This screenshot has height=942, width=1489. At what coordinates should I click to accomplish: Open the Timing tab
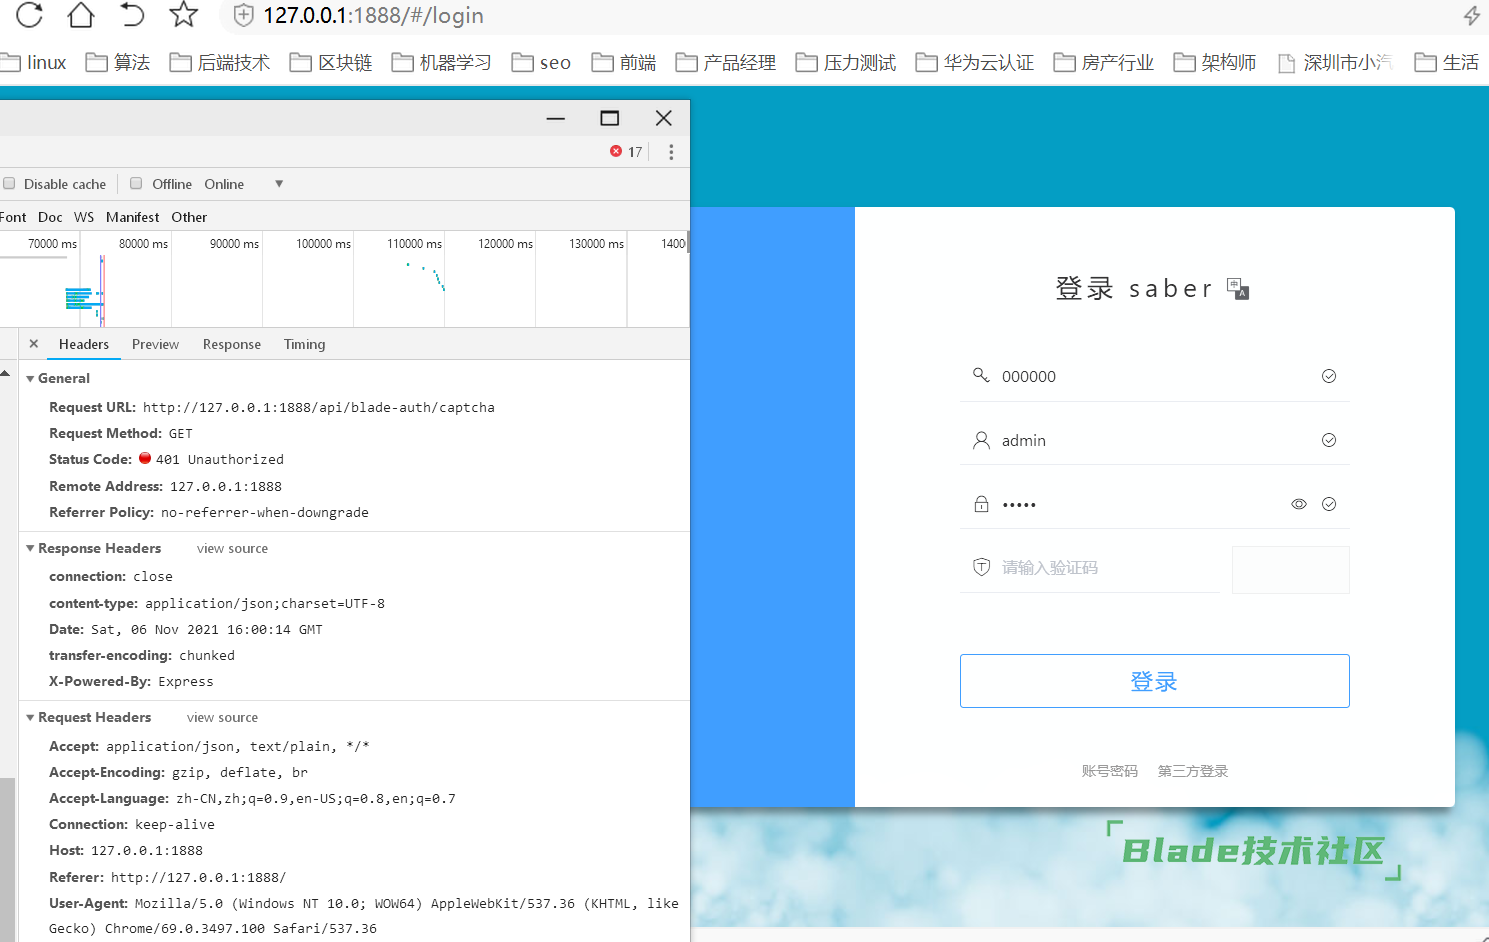(x=304, y=344)
